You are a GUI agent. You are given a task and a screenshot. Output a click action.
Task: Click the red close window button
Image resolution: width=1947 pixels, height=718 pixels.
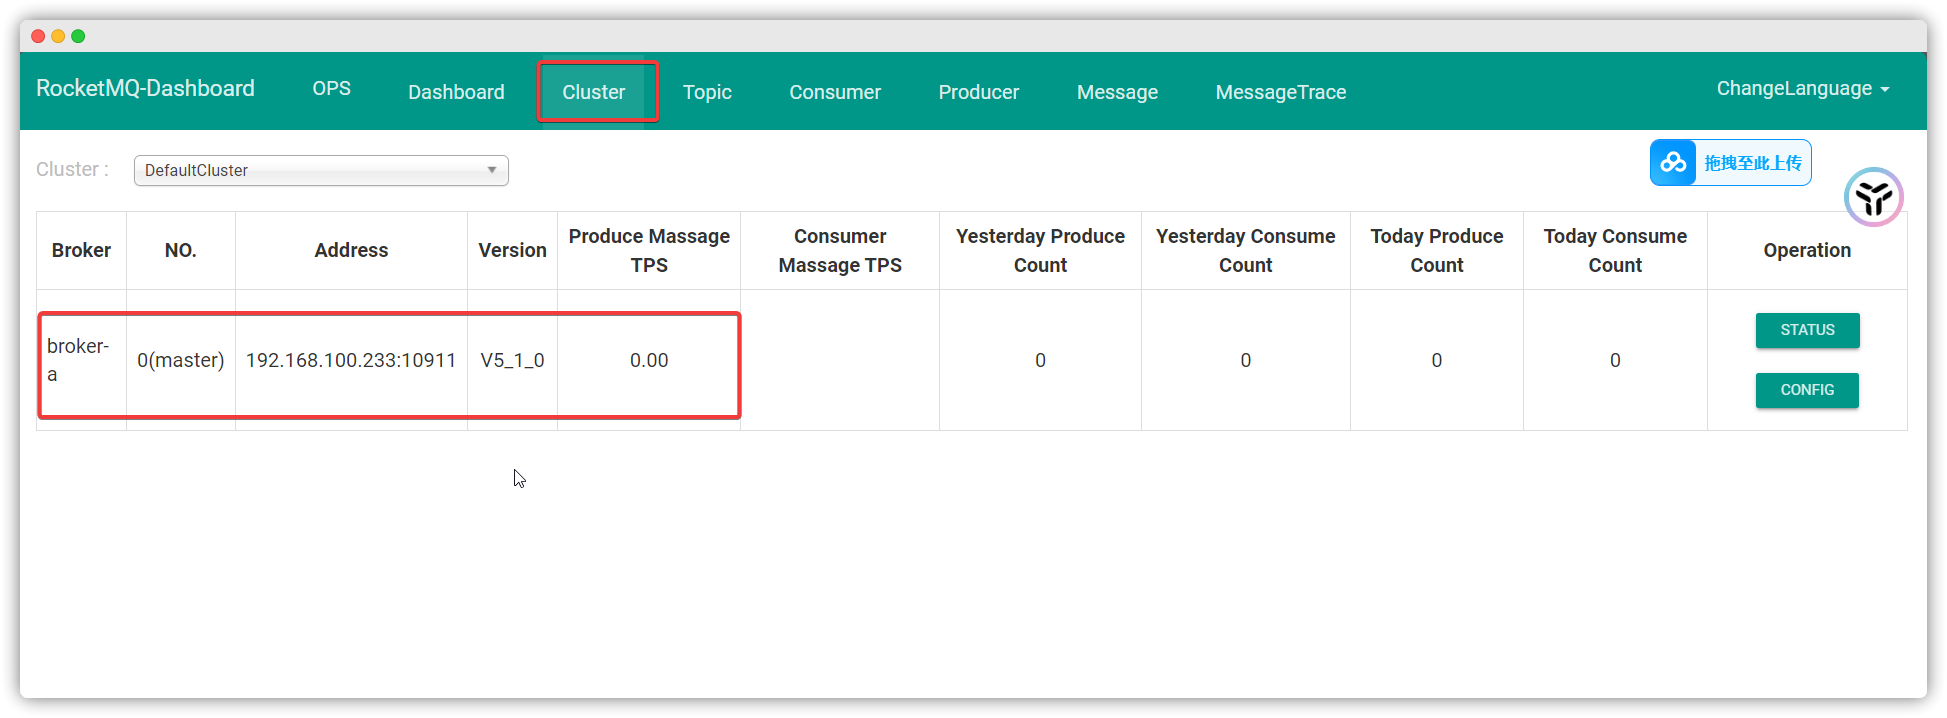38,36
